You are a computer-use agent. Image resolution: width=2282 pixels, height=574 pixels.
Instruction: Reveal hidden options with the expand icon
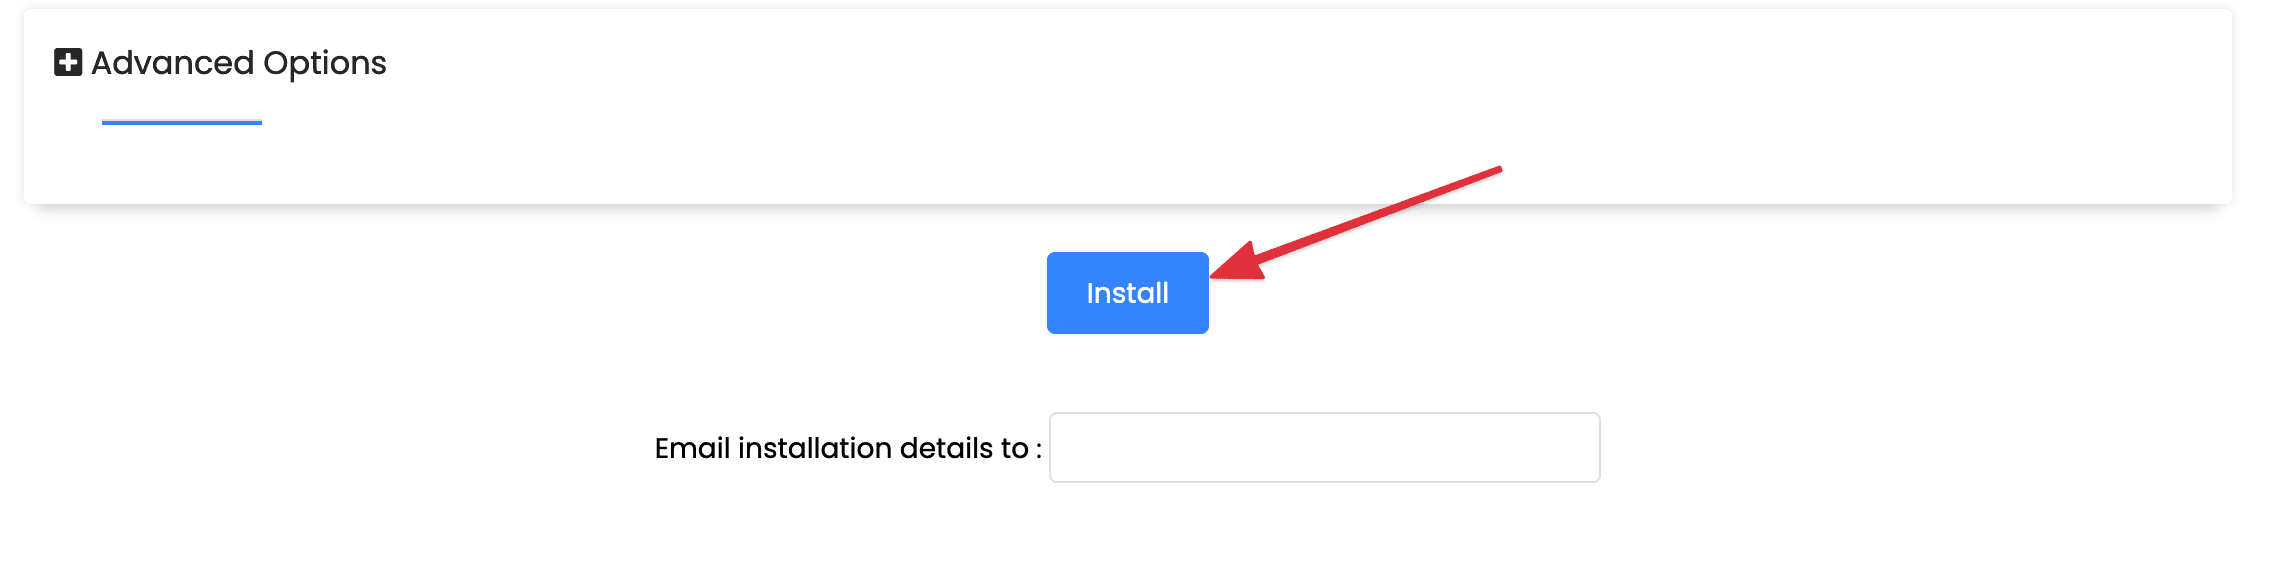tap(68, 63)
